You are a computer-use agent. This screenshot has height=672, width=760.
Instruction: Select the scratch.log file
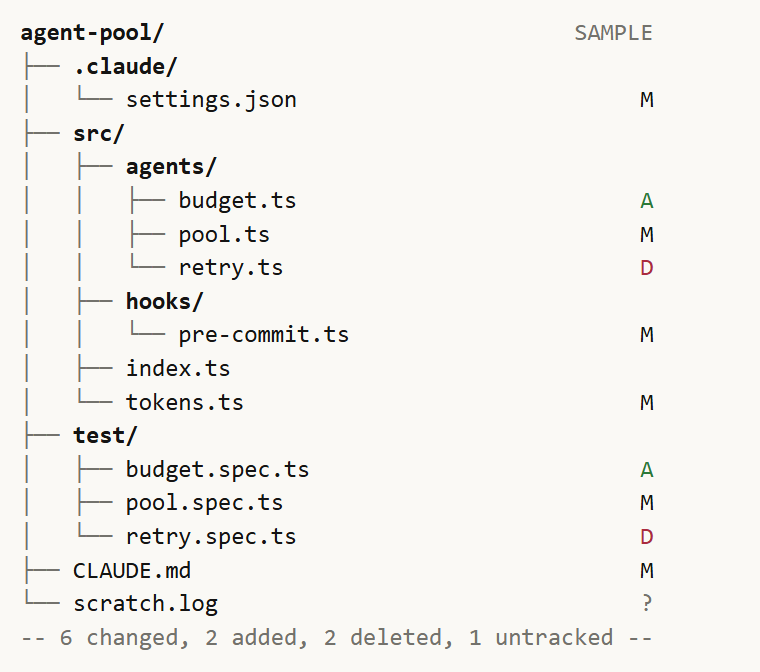[x=145, y=604]
